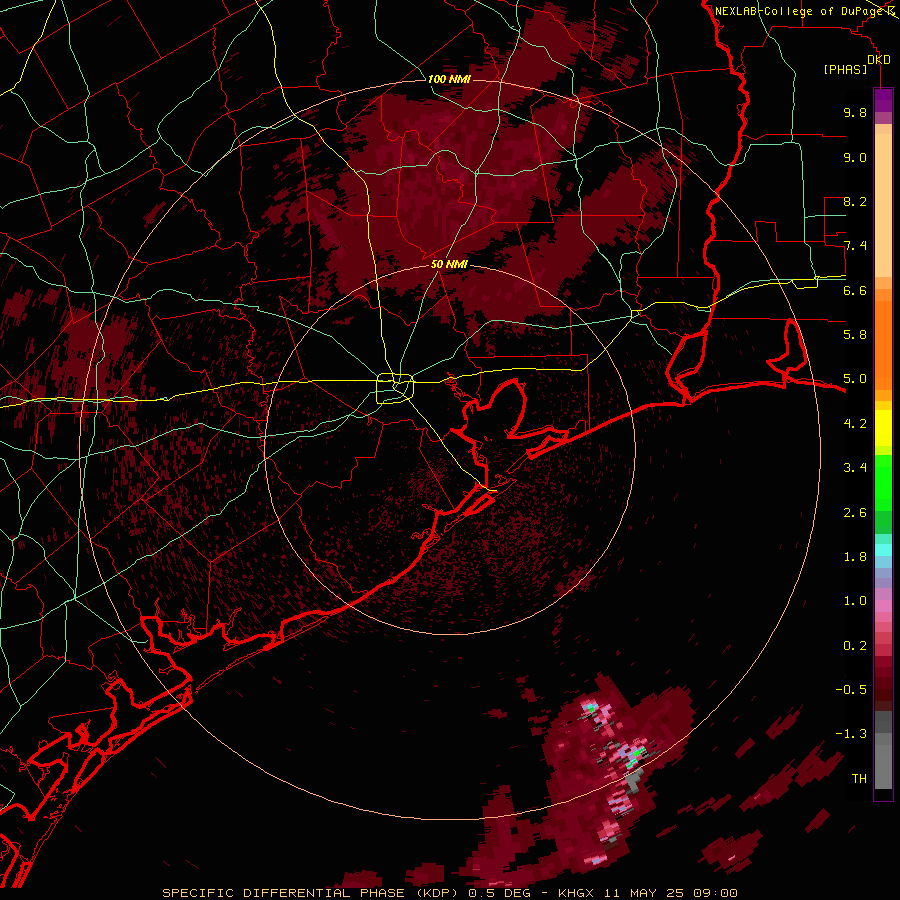Pick the purple top segment of the color bar
Viewport: 900px width, 900px height.
[883, 100]
